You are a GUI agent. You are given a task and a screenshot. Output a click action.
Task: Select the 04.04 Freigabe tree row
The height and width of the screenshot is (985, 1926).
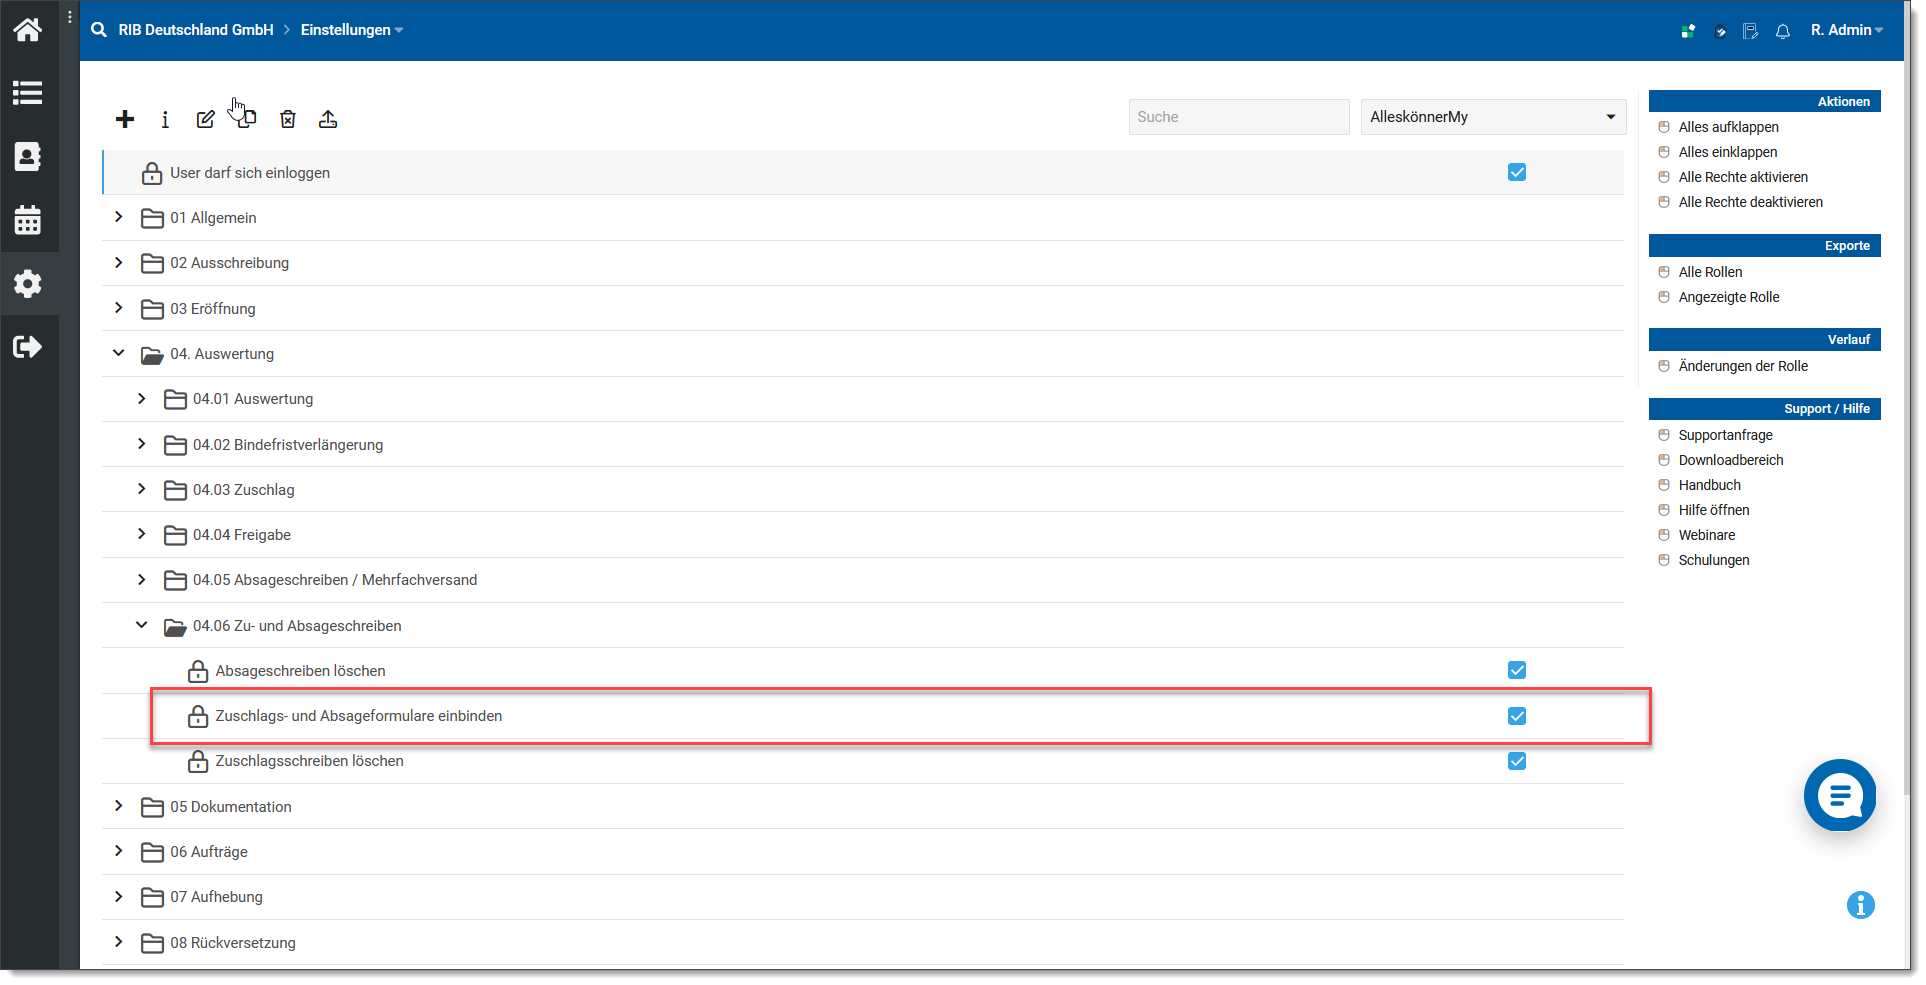863,535
